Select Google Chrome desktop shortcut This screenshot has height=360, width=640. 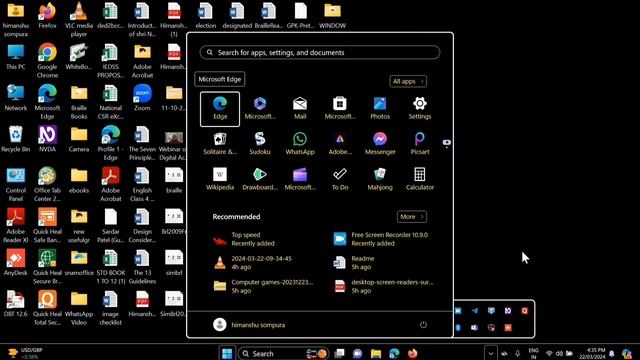47,60
